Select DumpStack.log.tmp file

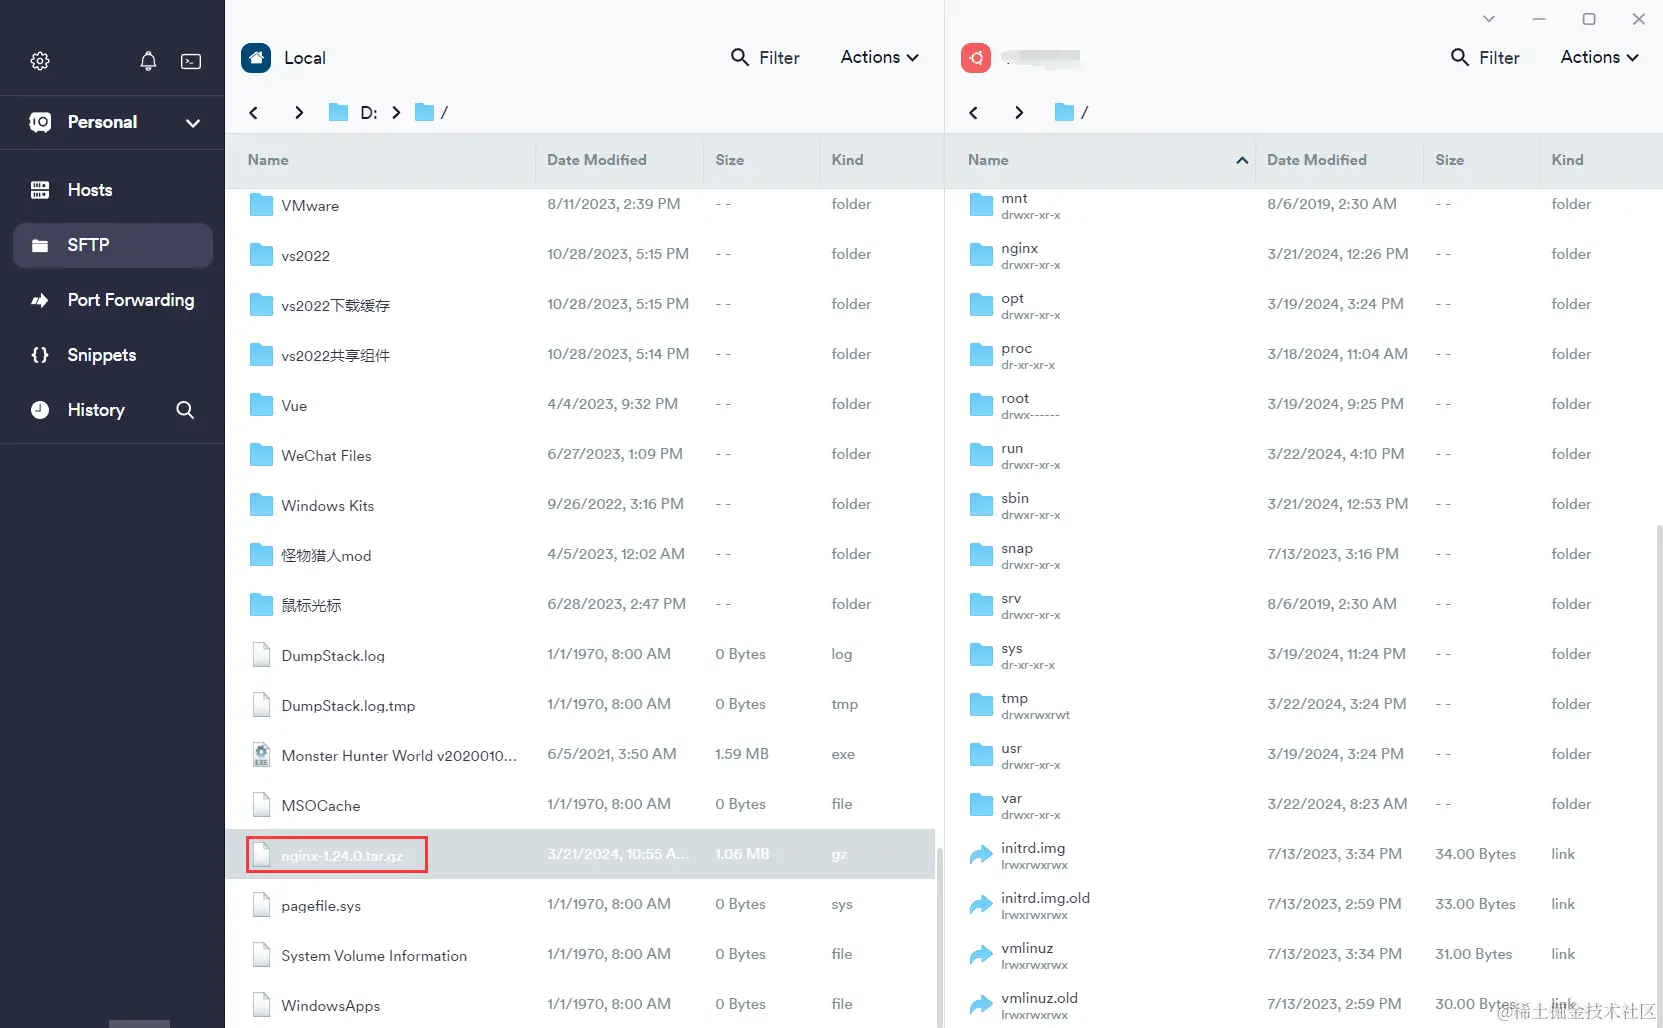580,705
